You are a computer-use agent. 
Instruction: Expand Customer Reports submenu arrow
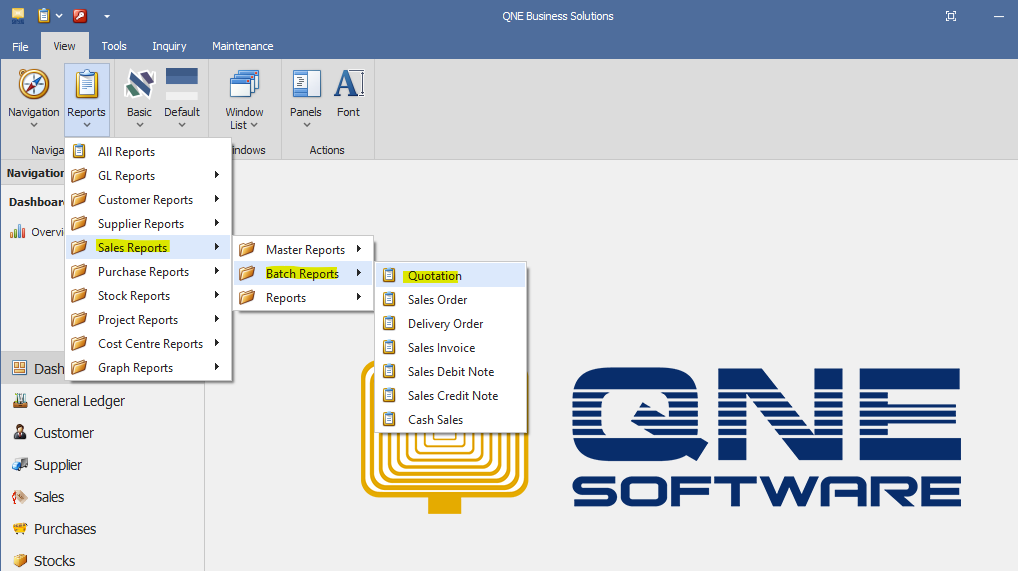217,199
